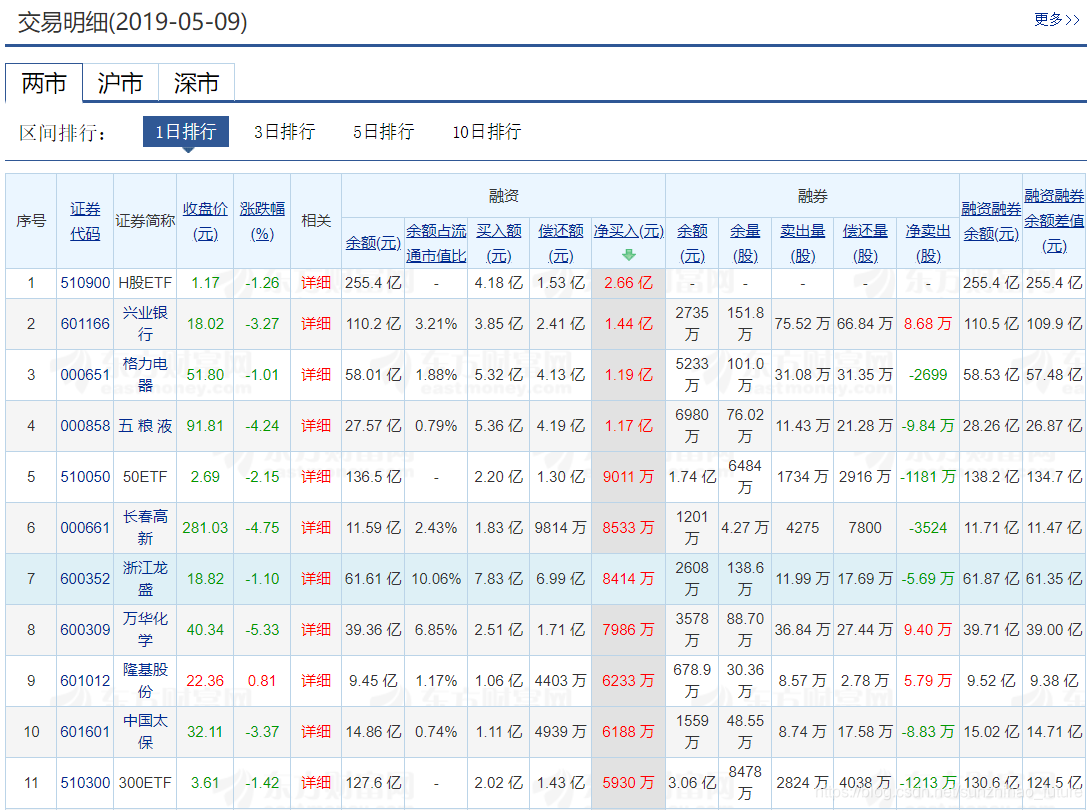The width and height of the screenshot is (1092, 810).
Task: Click 详细 for 隆基股份 row
Action: click(x=315, y=680)
